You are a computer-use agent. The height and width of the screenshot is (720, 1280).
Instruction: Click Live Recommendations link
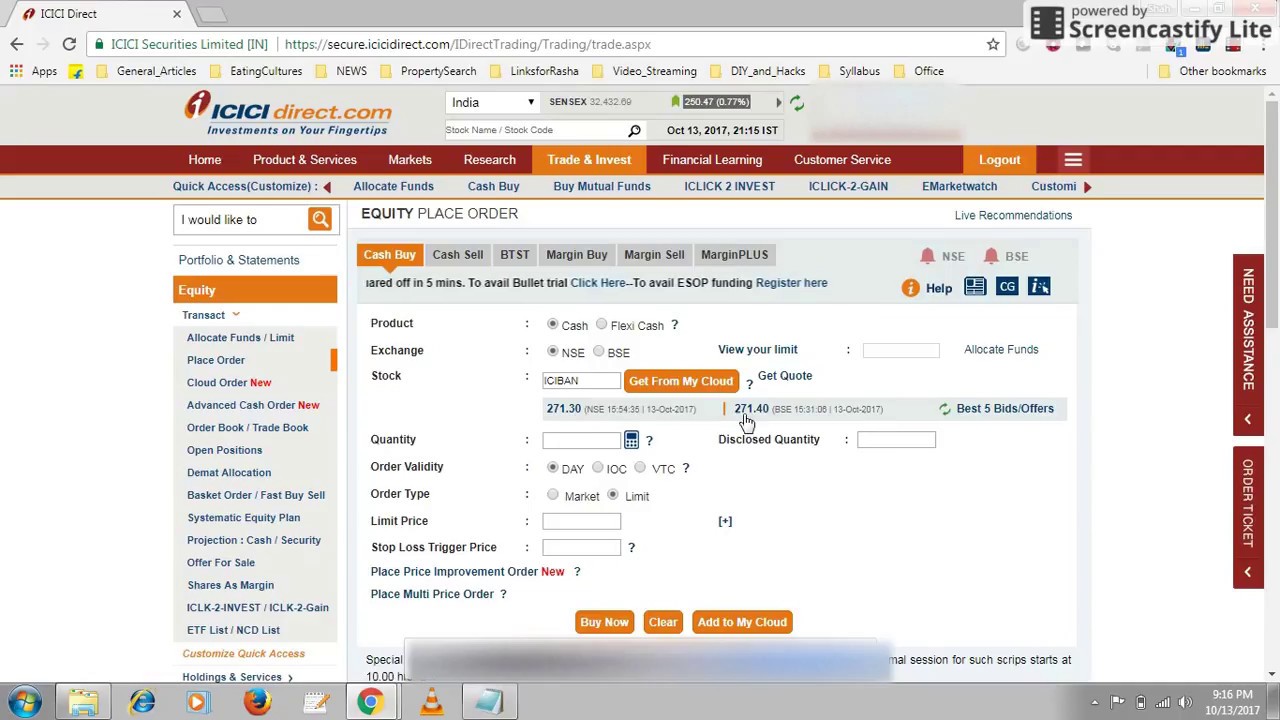pos(1013,216)
